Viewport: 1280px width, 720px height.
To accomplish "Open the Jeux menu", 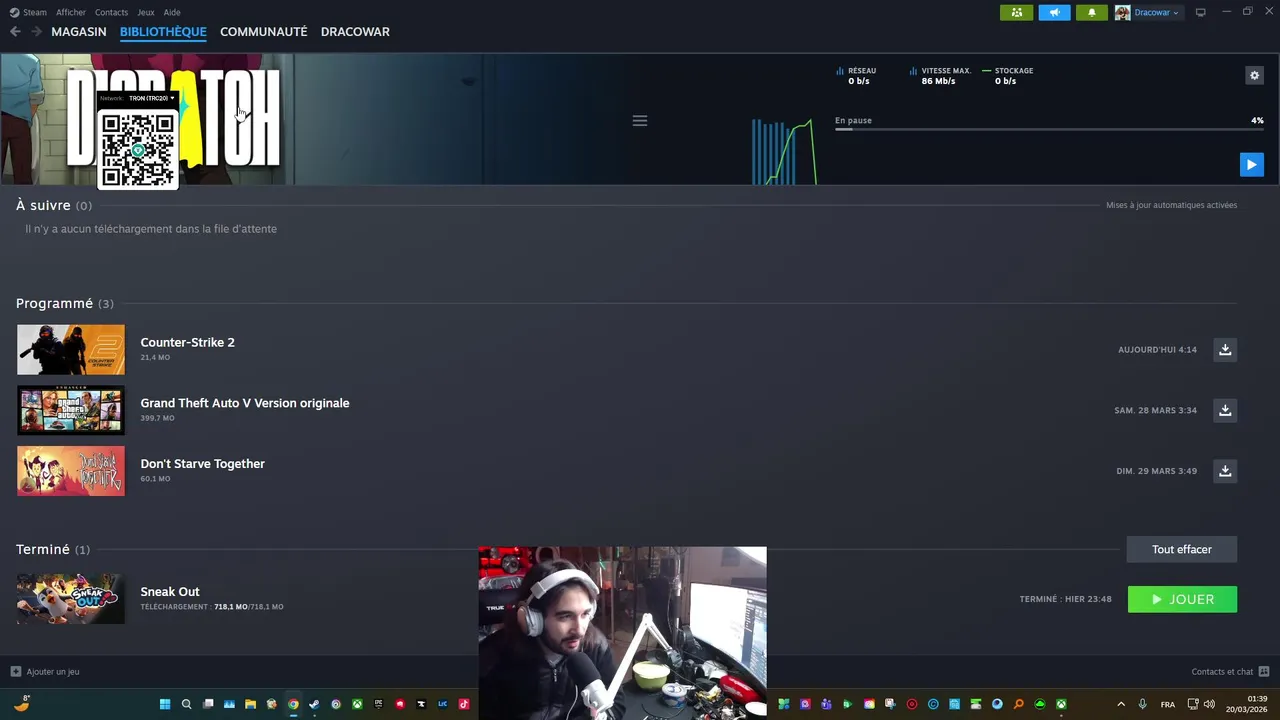I will pos(146,12).
